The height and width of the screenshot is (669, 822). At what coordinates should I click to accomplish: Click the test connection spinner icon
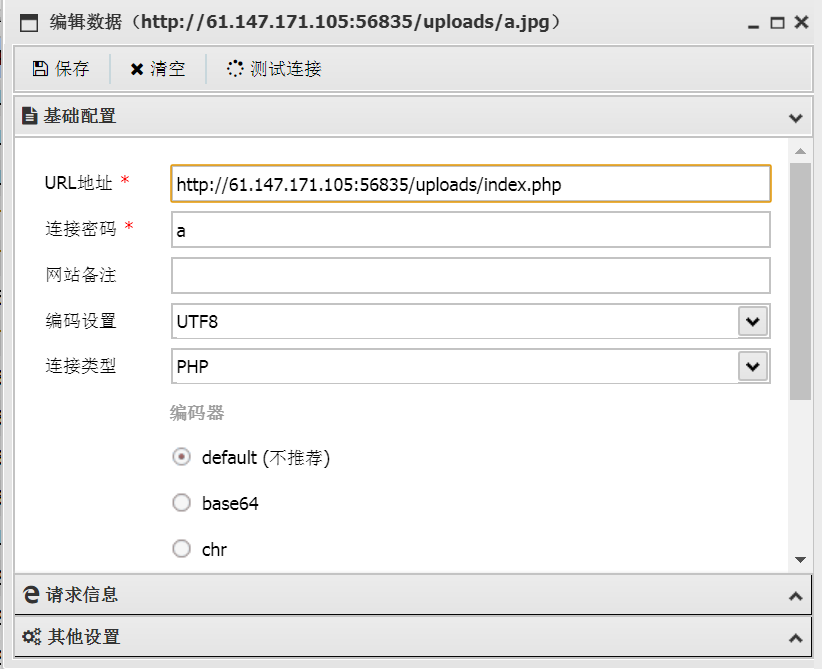tap(235, 69)
